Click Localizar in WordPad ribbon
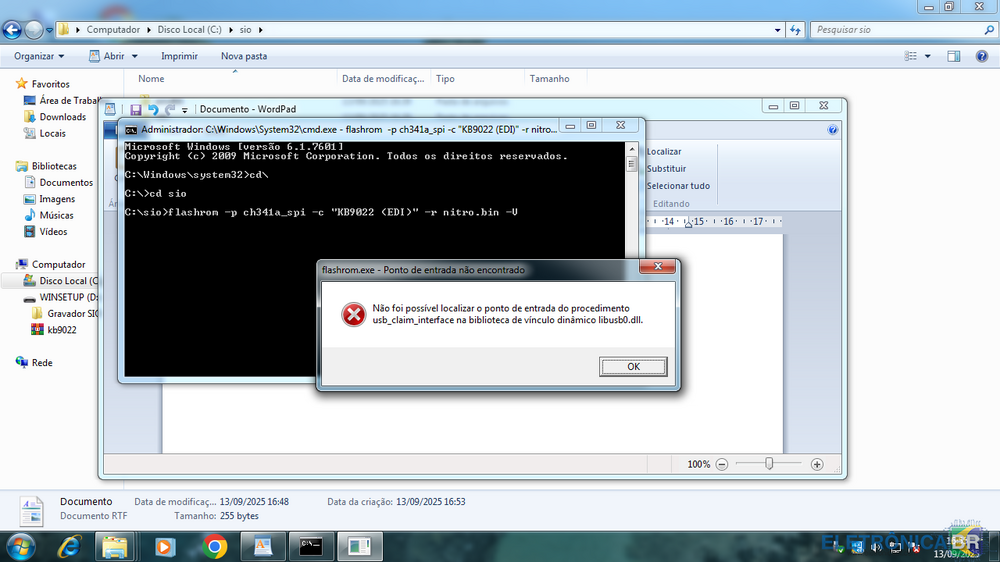1000x562 pixels. point(664,152)
